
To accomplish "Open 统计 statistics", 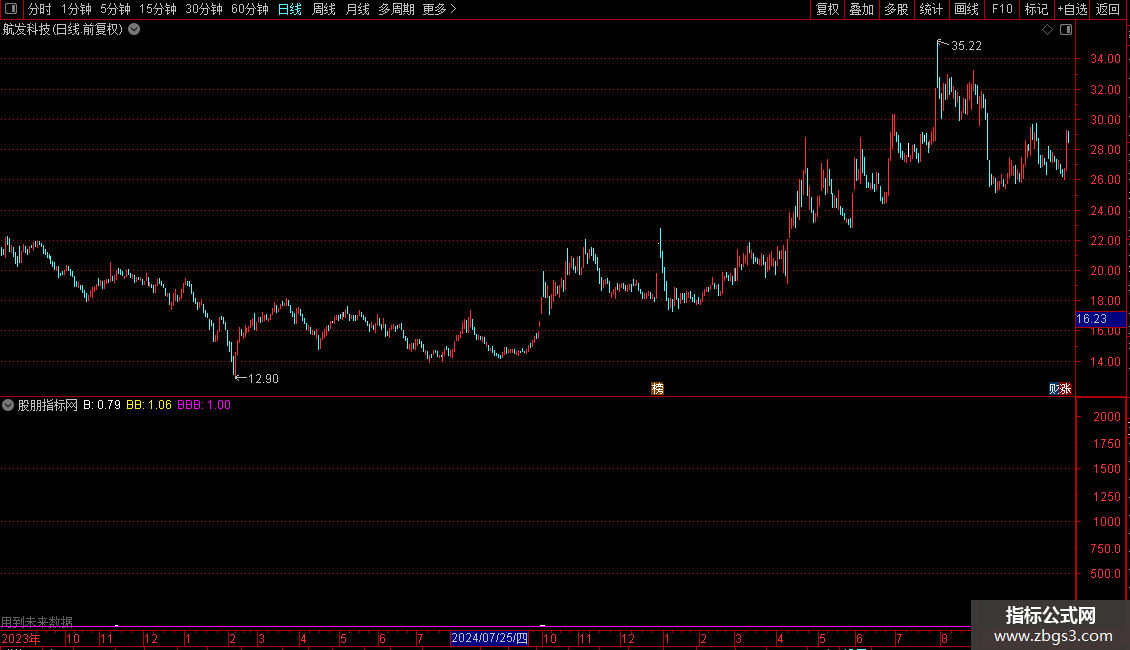I will click(x=931, y=9).
